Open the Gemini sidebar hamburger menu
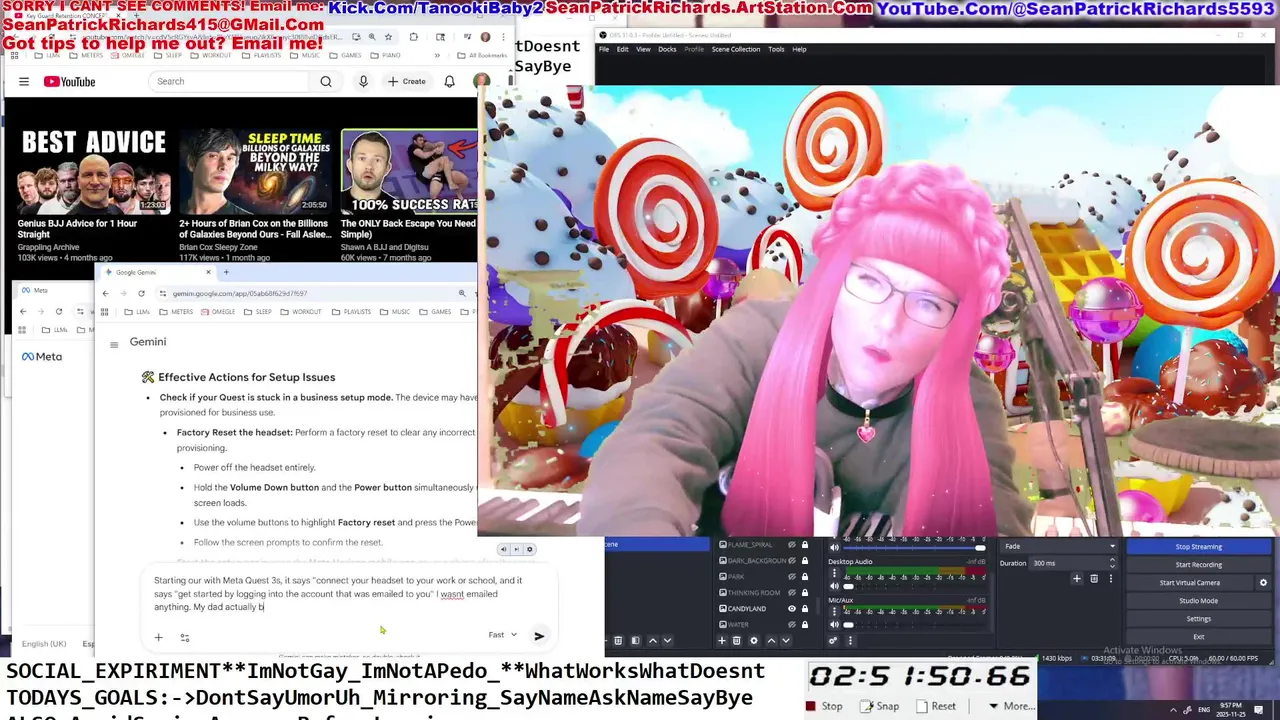1280x720 pixels. point(114,345)
